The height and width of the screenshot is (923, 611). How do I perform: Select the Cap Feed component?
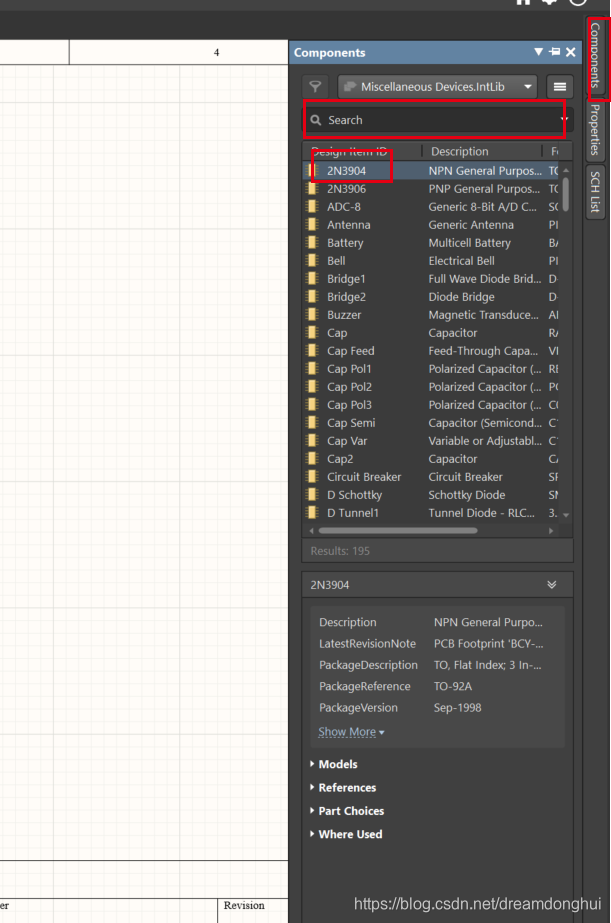coord(431,351)
